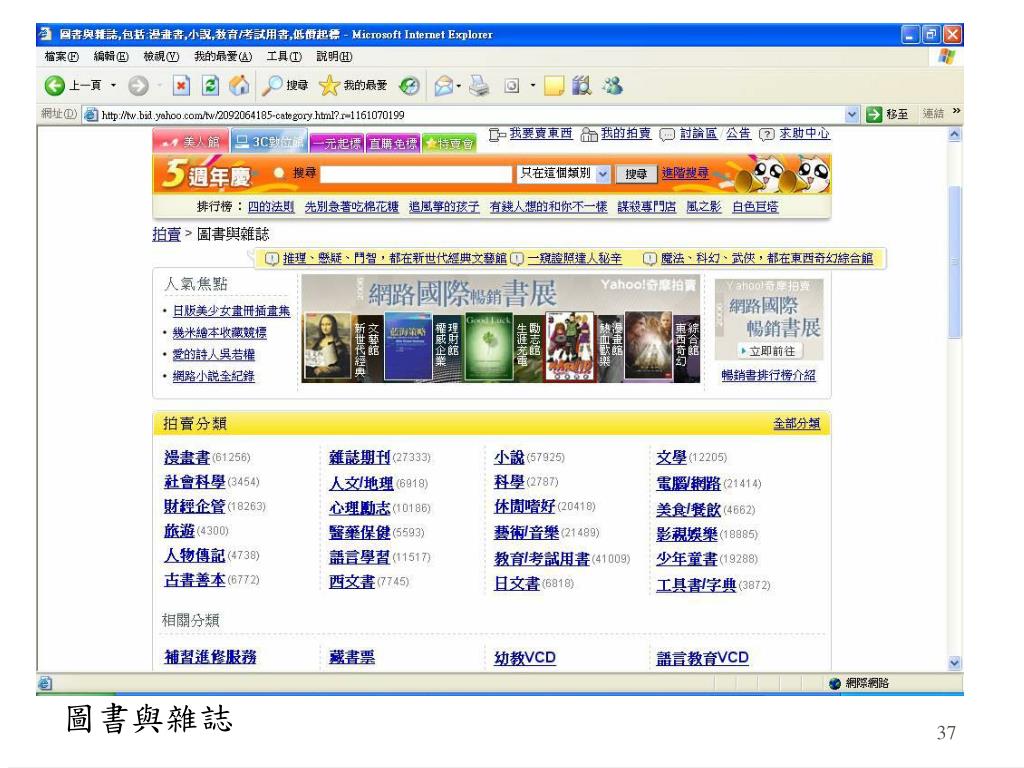This screenshot has height=768, width=1024.
Task: Open the 小說 category
Action: 509,457
